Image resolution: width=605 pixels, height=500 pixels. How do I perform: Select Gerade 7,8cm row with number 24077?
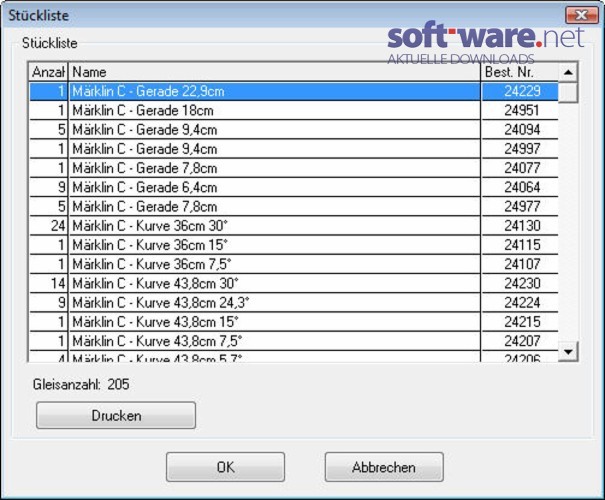pyautogui.click(x=294, y=168)
